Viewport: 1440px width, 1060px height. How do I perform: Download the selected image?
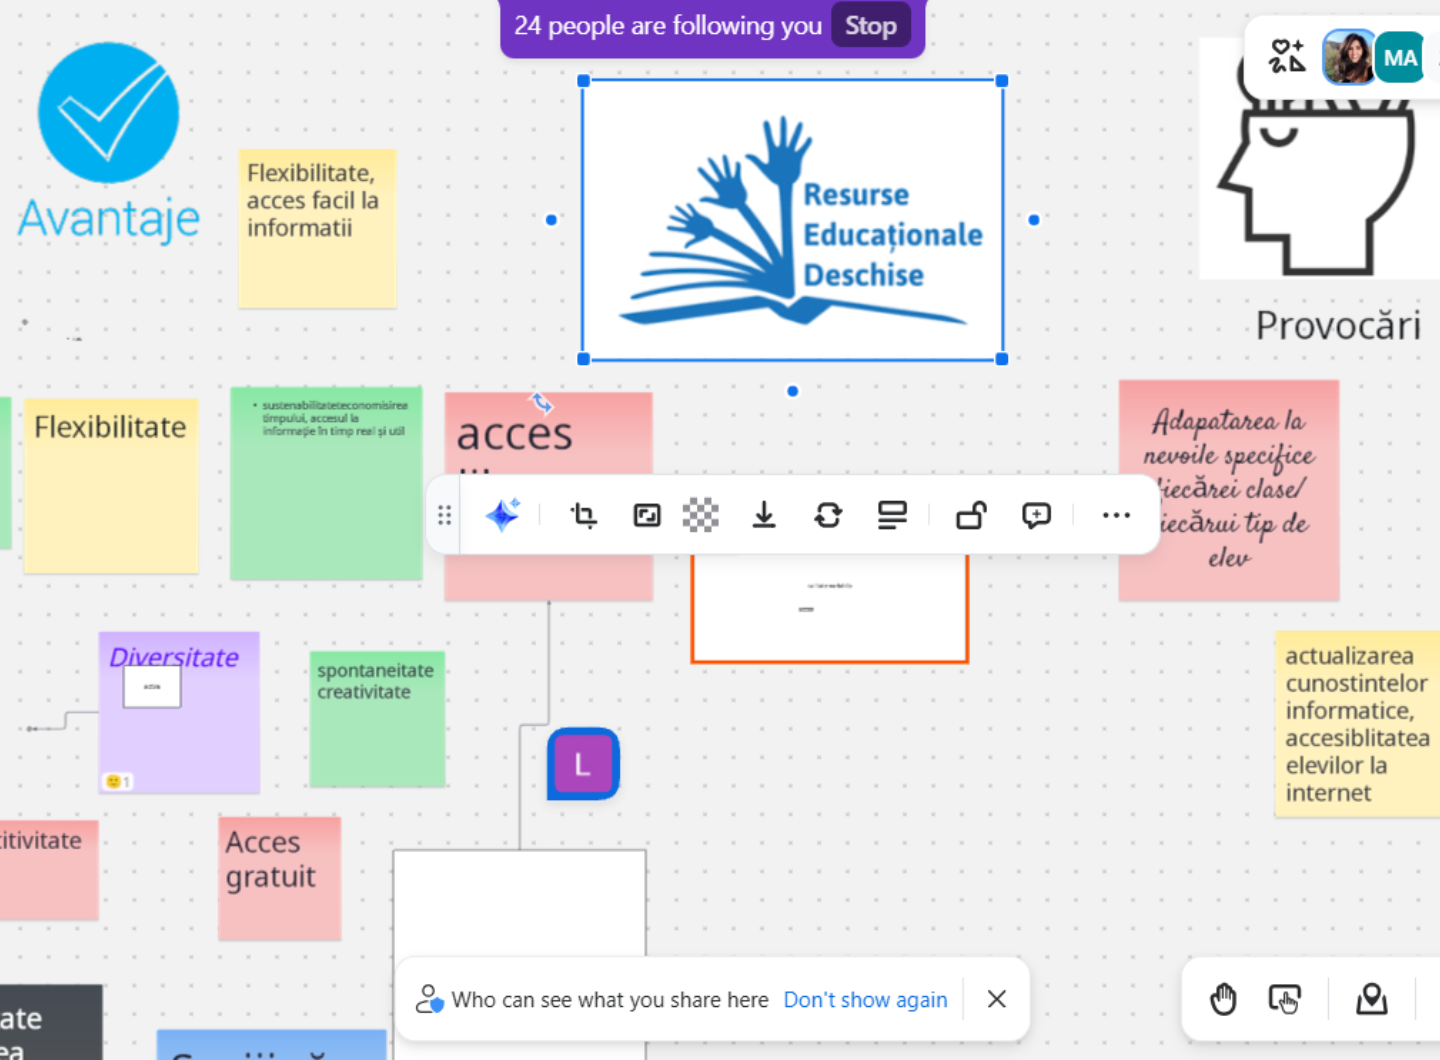tap(764, 515)
